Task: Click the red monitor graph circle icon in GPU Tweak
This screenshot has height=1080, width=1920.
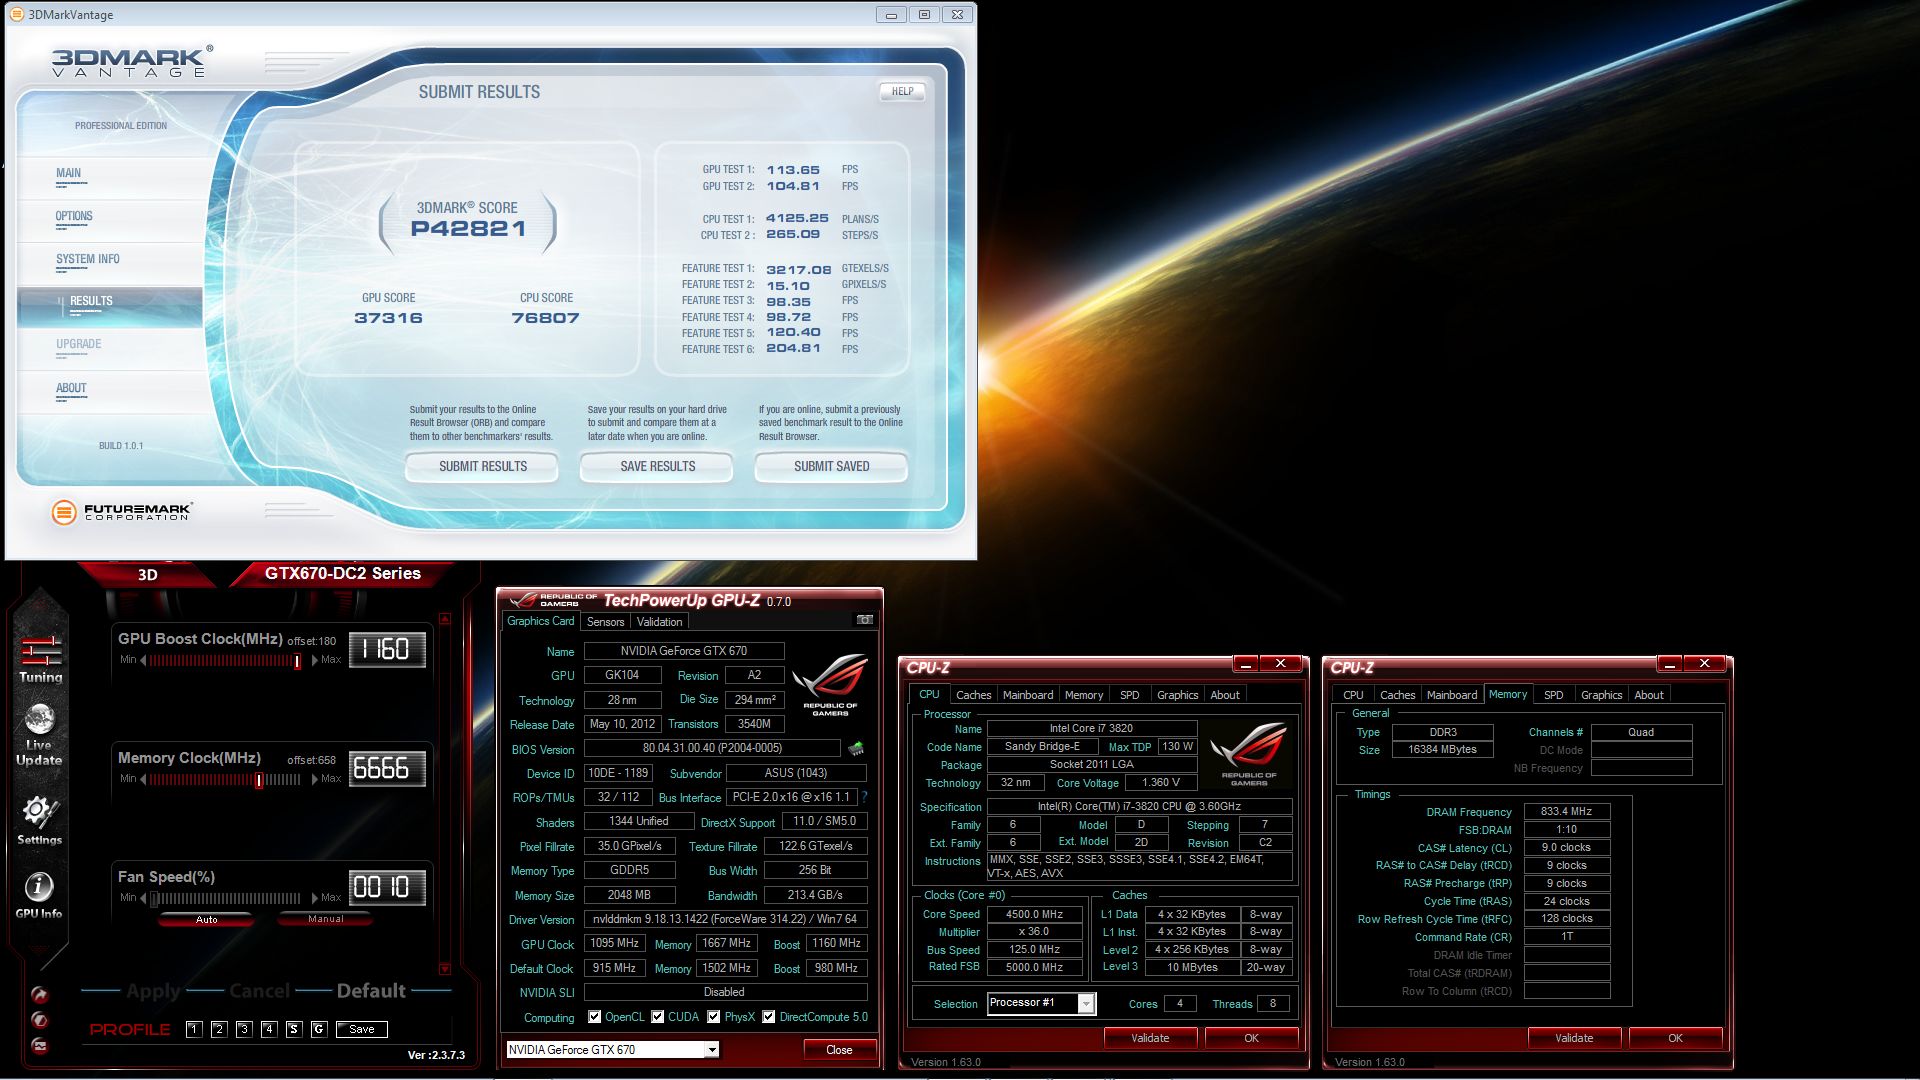Action: click(40, 1045)
